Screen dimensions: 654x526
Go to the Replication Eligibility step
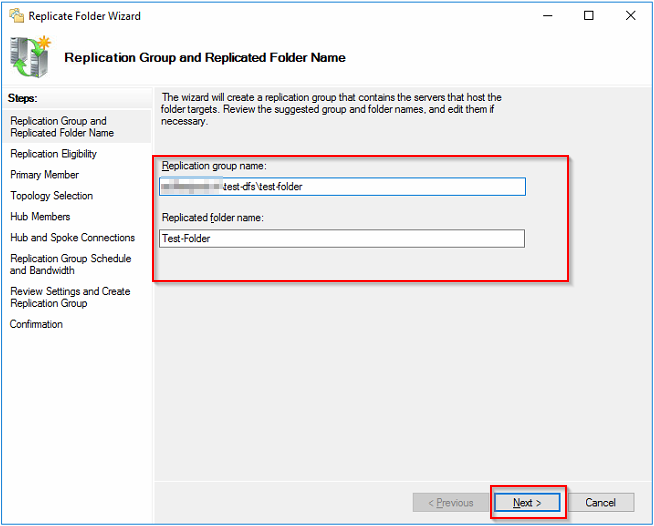pos(54,154)
